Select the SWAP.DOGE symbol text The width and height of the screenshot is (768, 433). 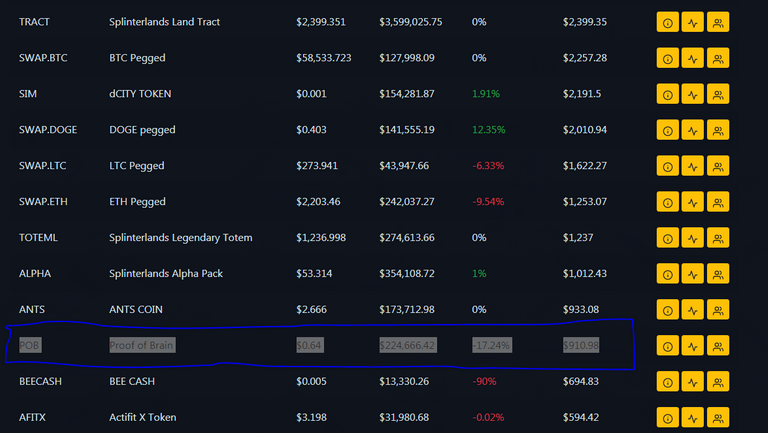coord(48,130)
